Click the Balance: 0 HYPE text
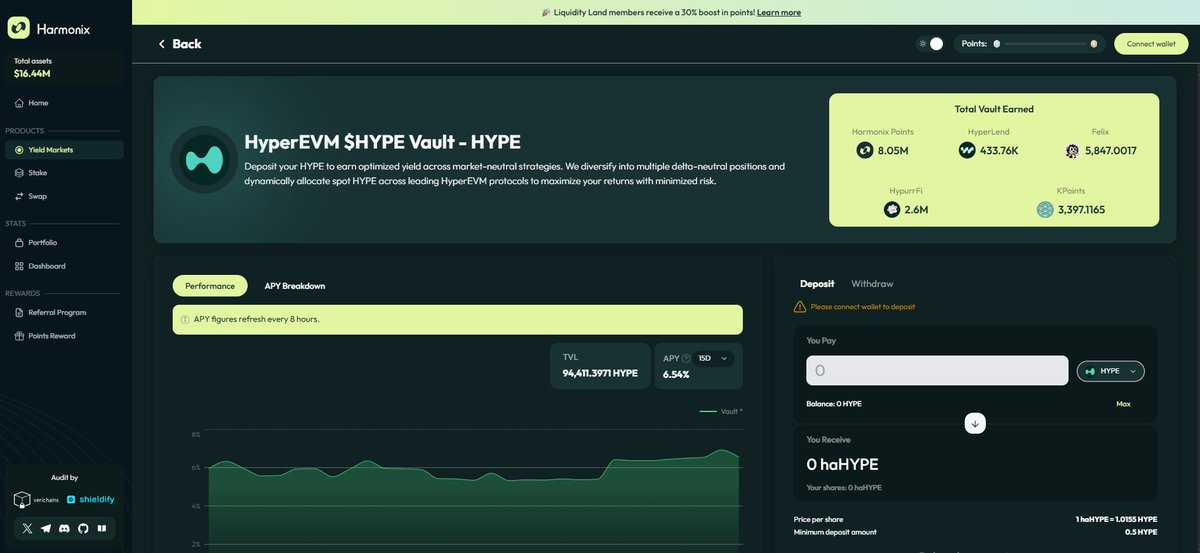The height and width of the screenshot is (553, 1200). [834, 404]
